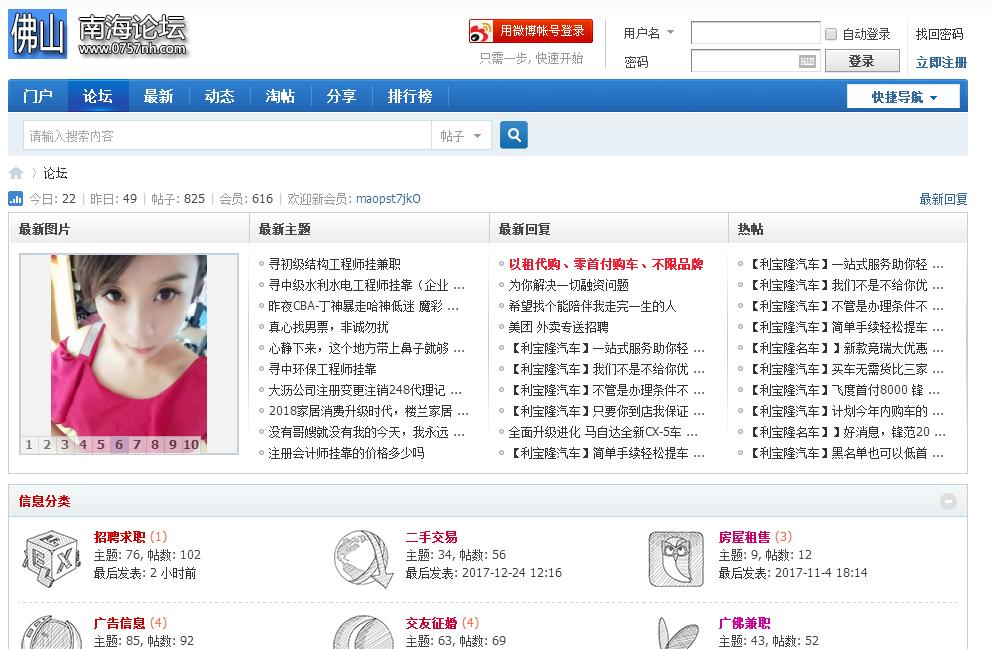This screenshot has width=993, height=649.
Task: Open the on-screen keyboard icon in password field
Action: [x=807, y=61]
